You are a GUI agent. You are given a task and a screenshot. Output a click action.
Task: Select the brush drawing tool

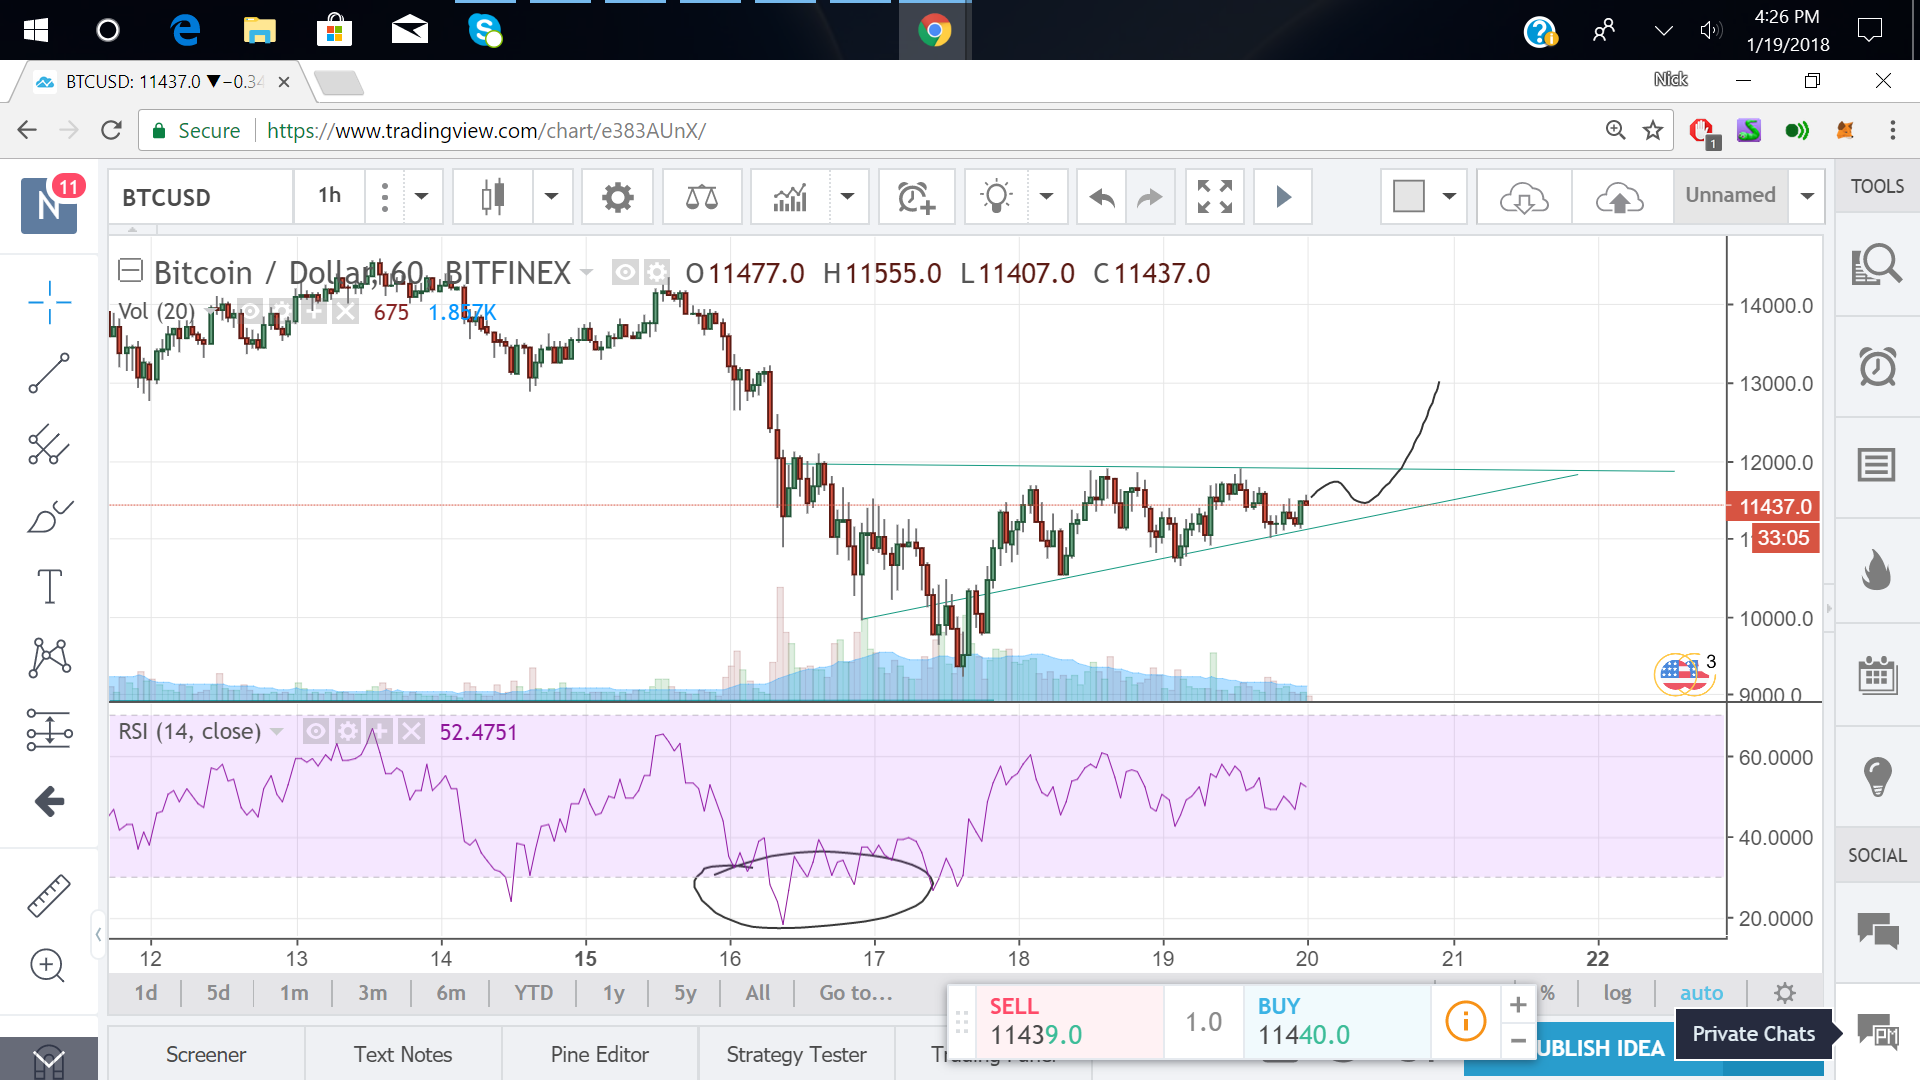click(x=49, y=516)
